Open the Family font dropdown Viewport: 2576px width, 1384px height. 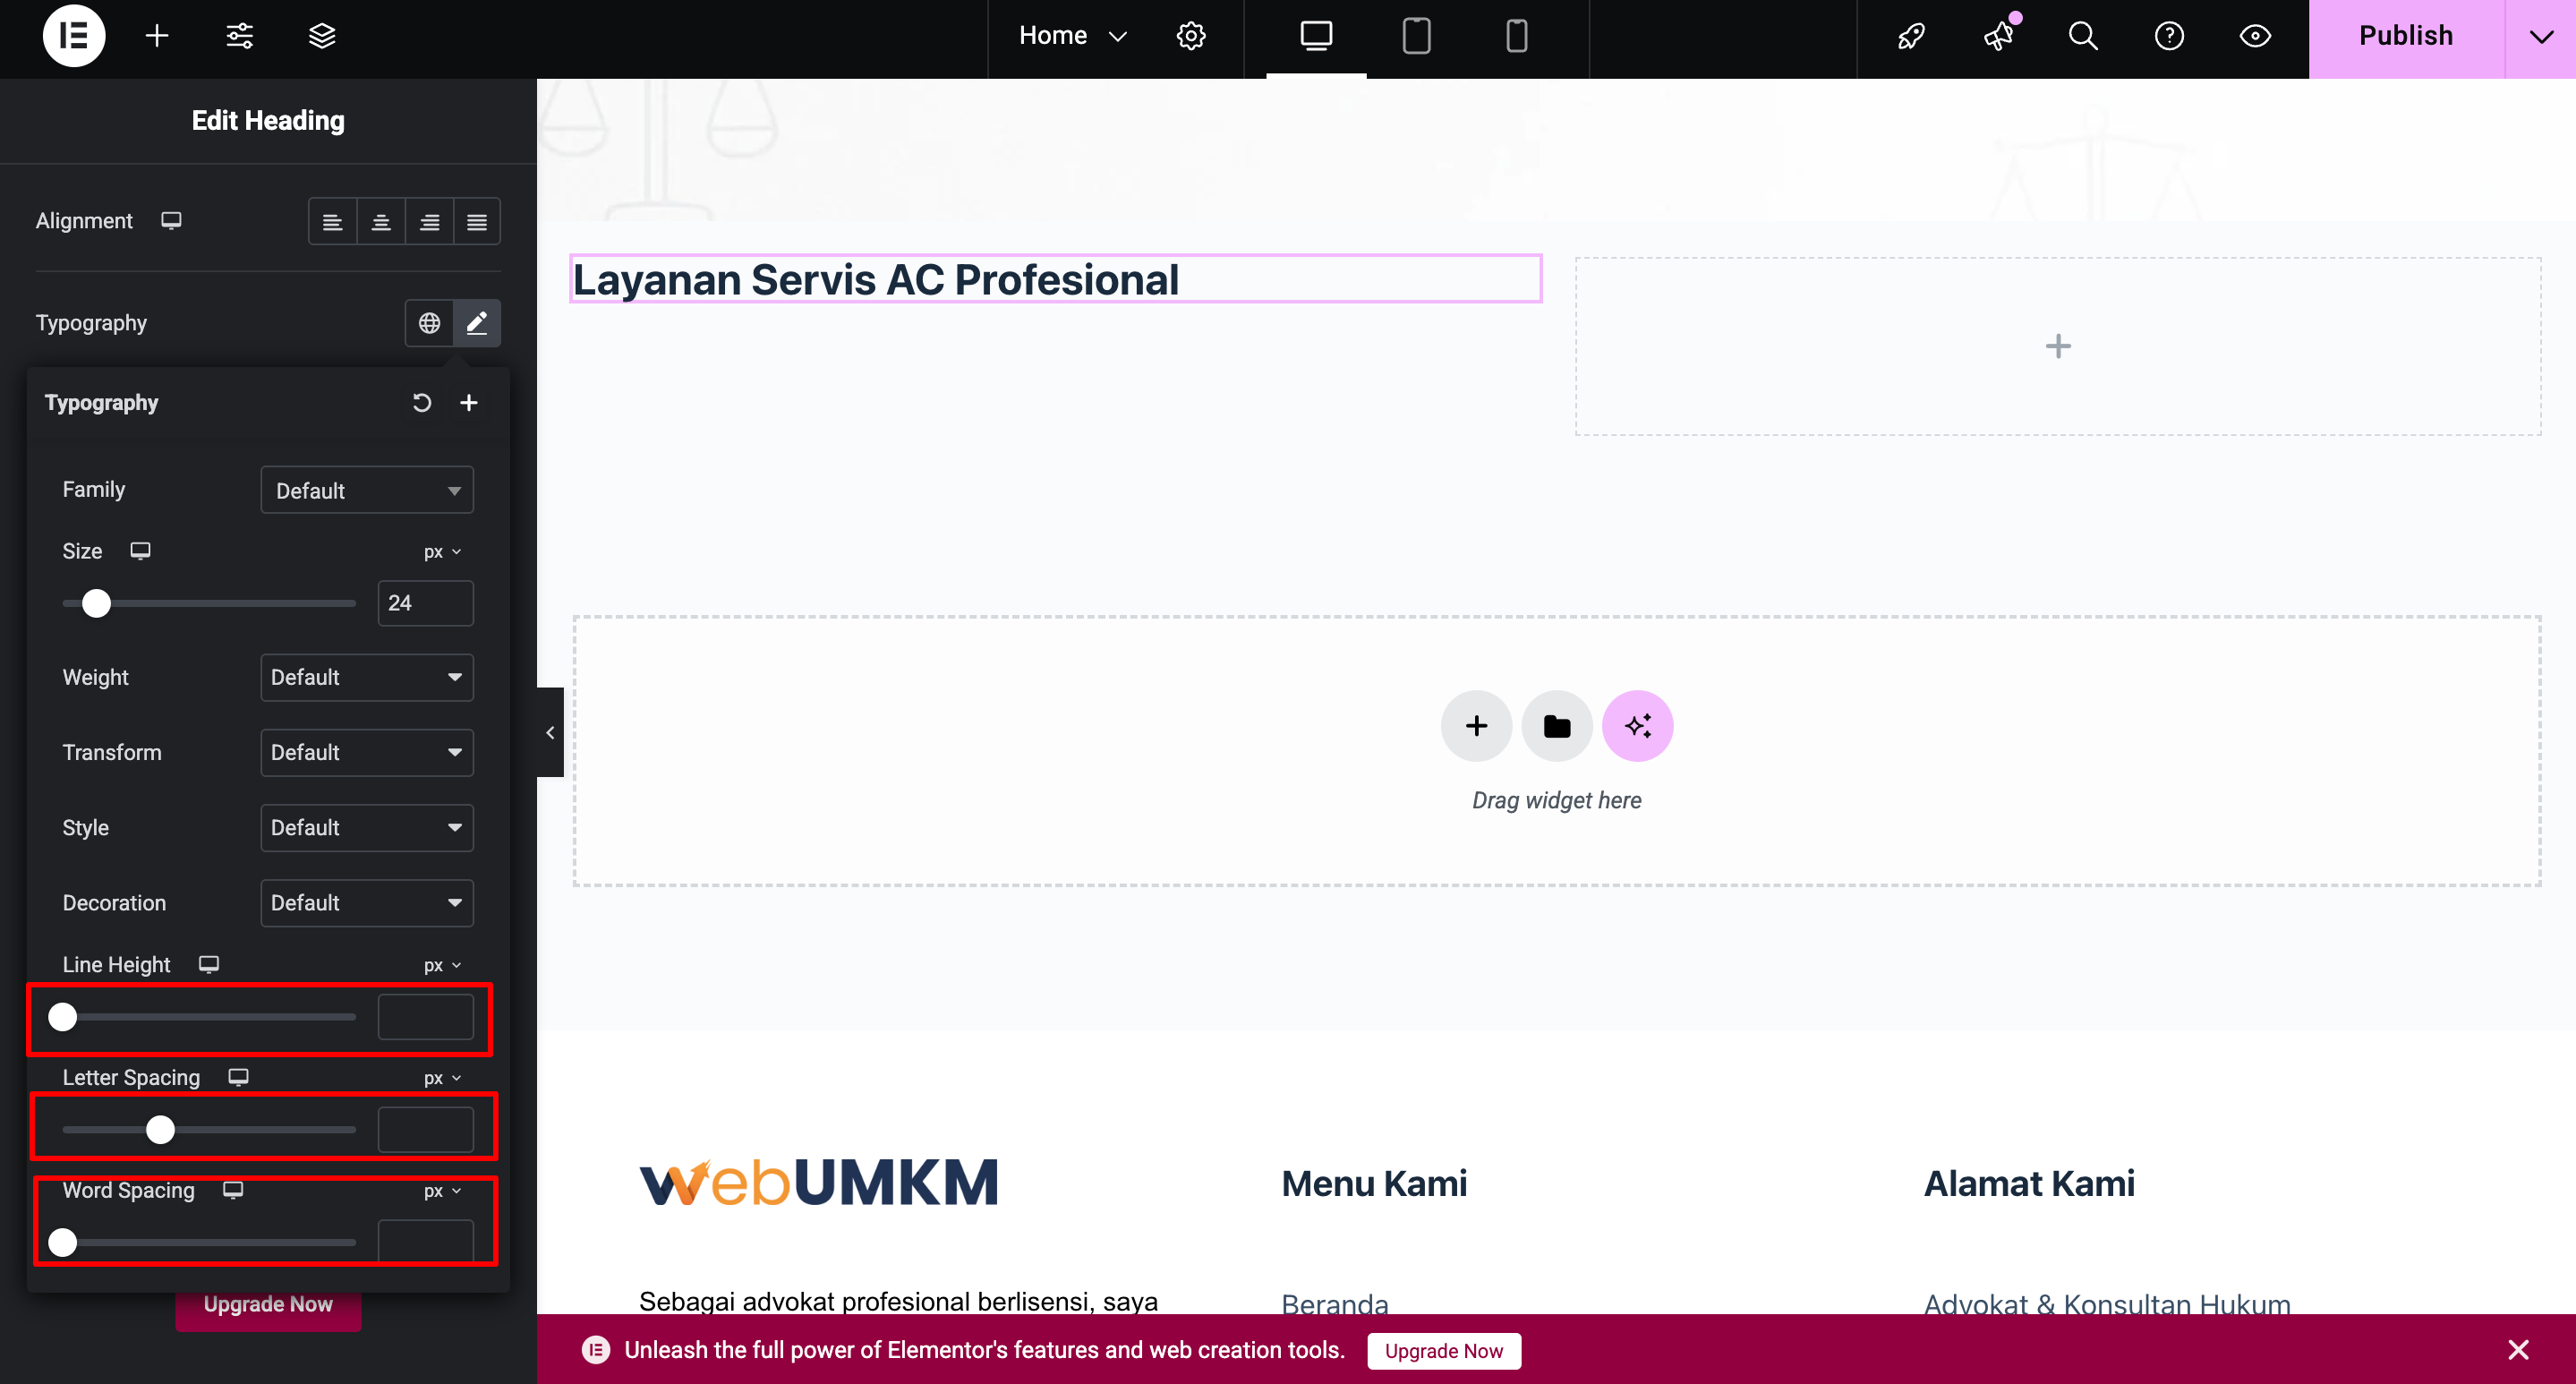click(x=367, y=490)
